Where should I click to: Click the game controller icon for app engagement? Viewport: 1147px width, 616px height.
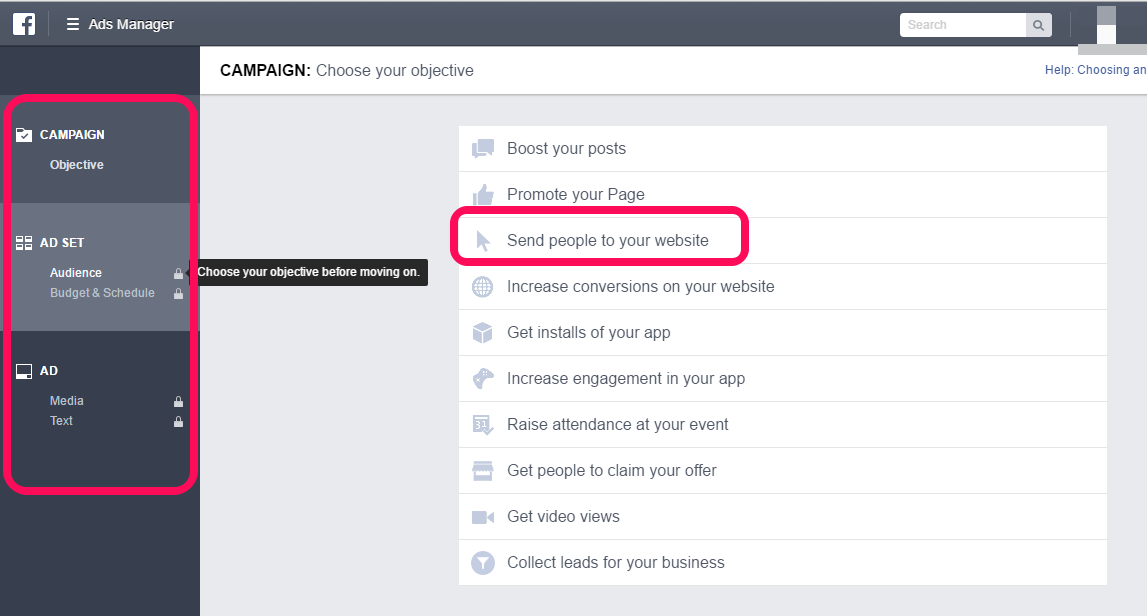483,379
